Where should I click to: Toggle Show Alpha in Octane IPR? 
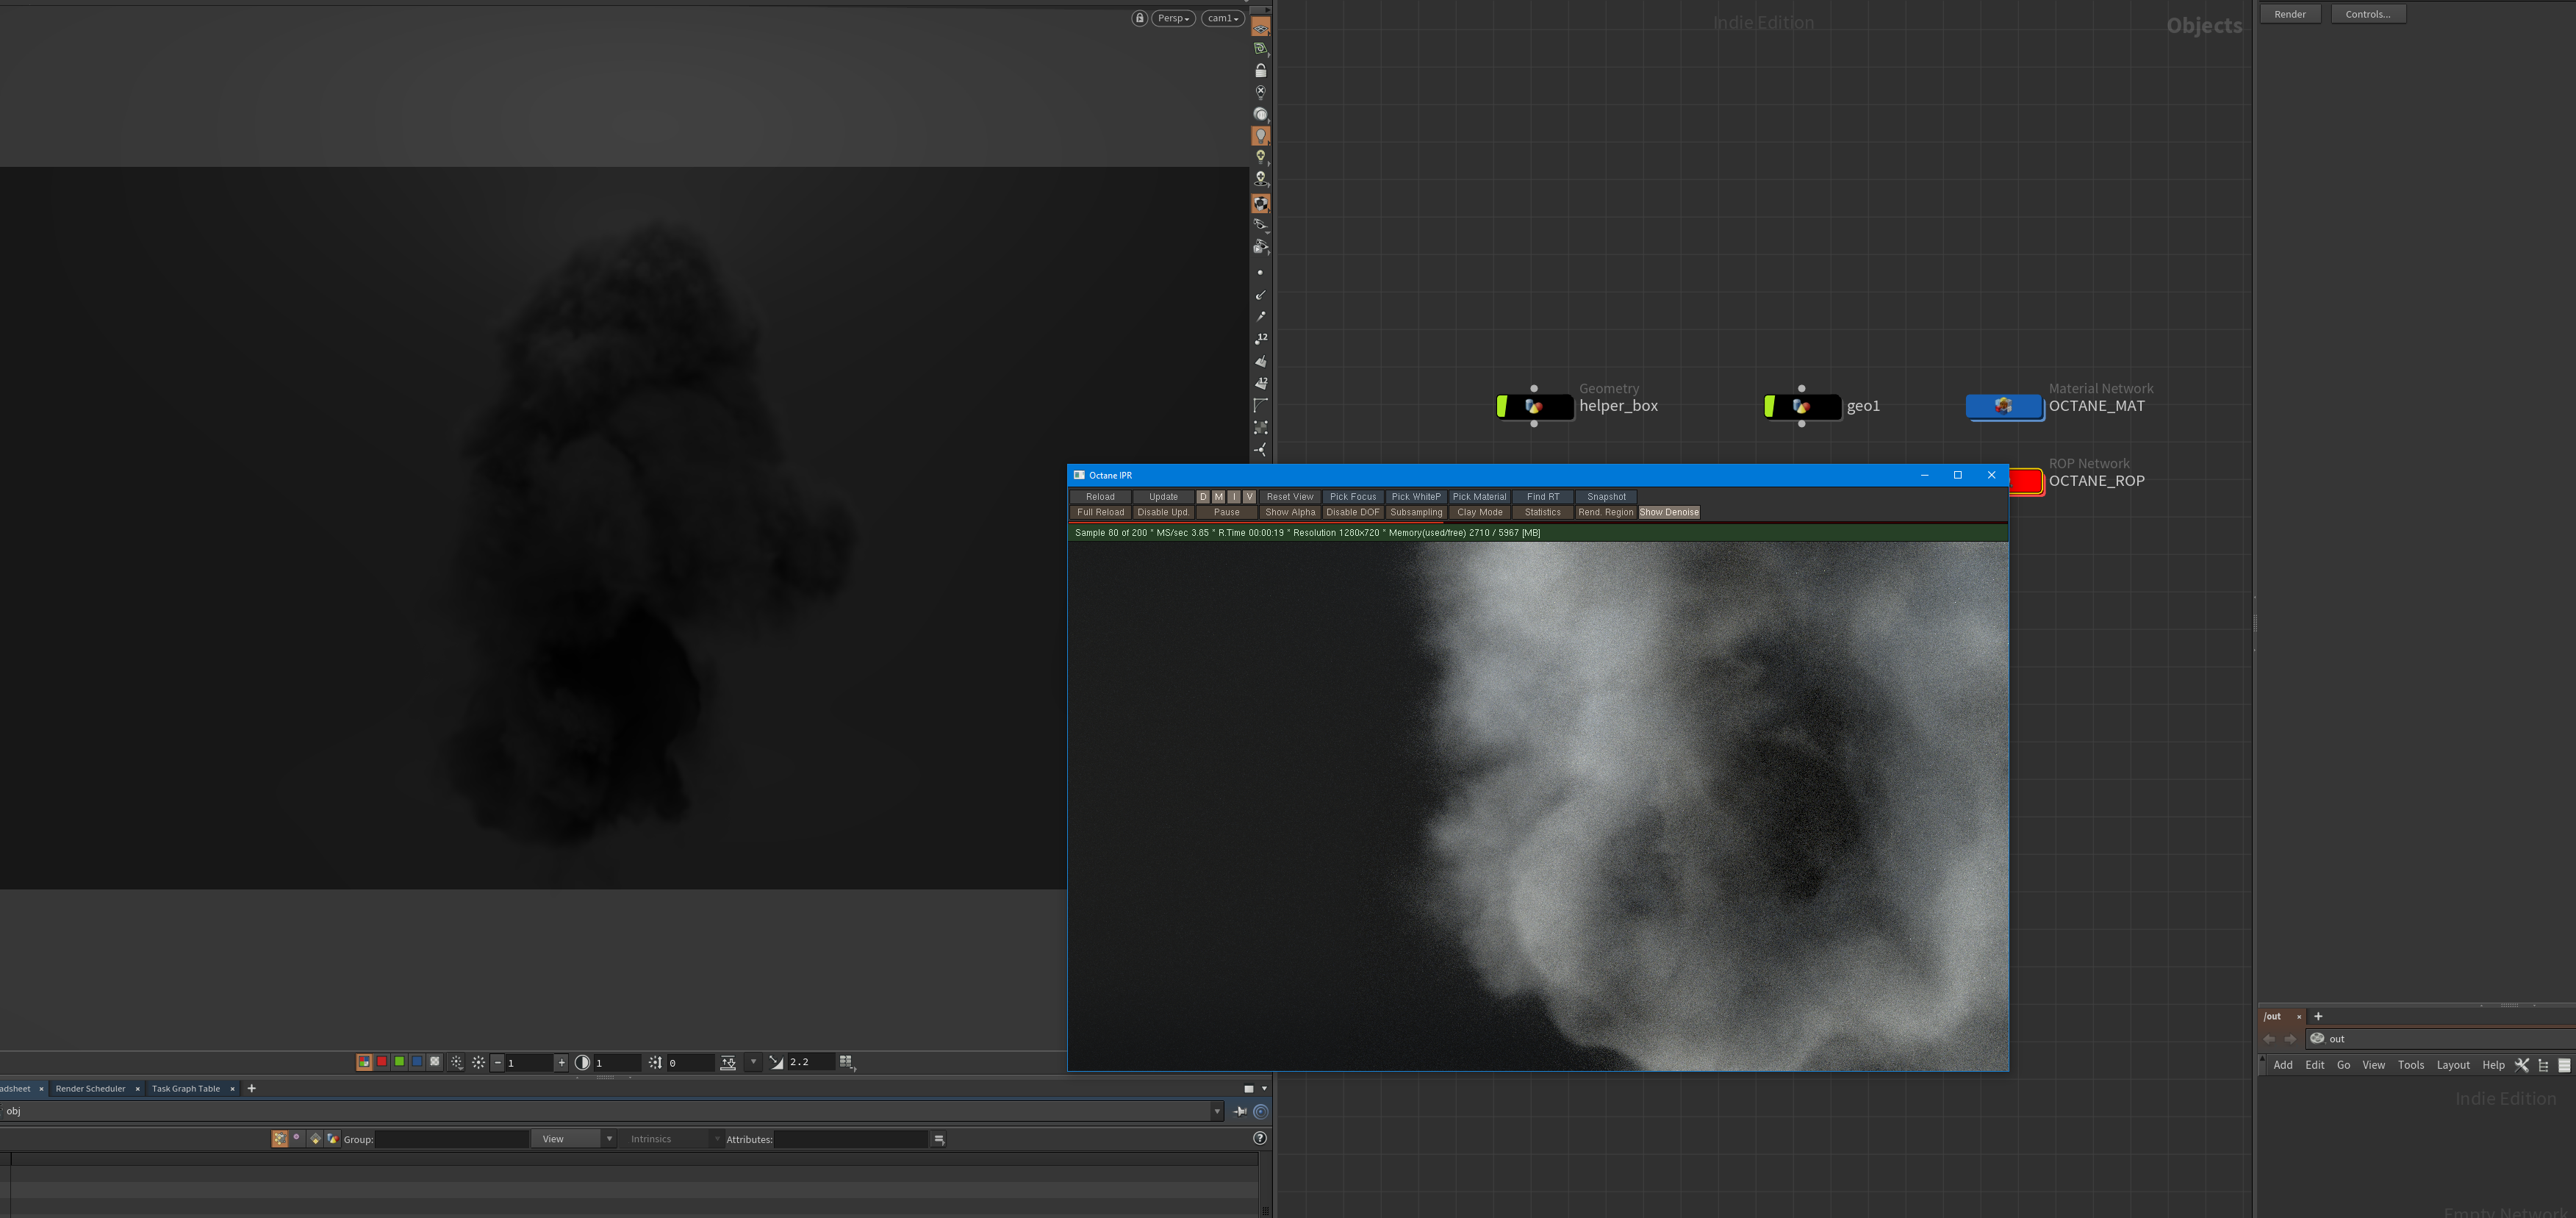[1290, 512]
